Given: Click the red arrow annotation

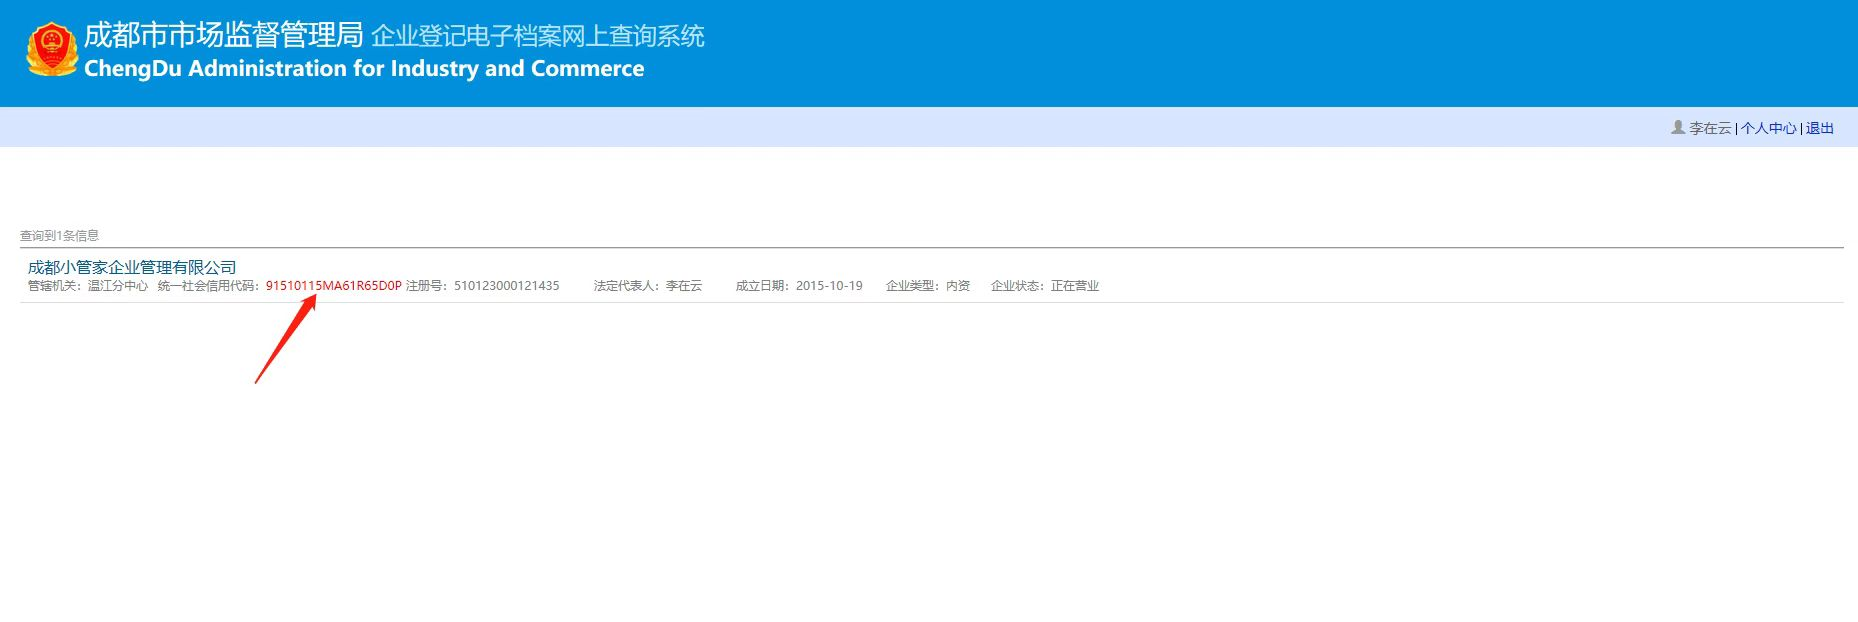Looking at the screenshot, I should tap(285, 340).
